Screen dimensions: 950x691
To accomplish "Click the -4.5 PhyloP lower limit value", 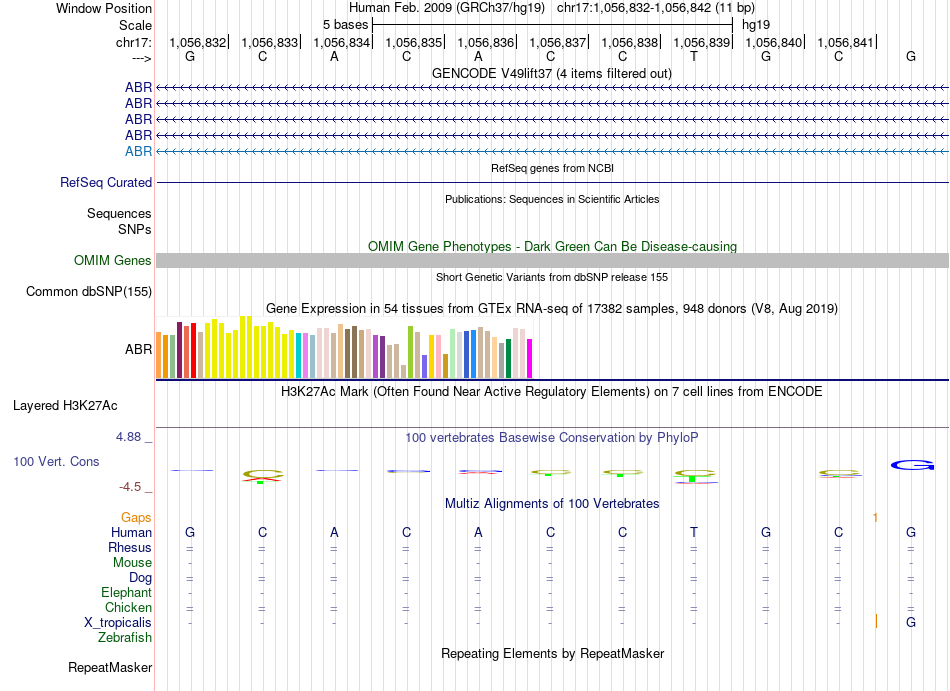I will click(x=130, y=487).
